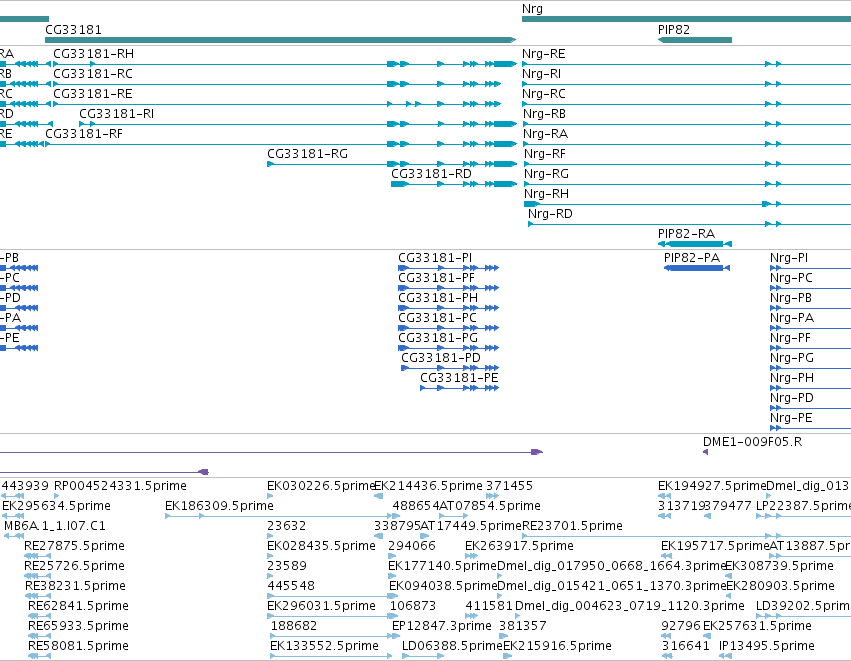Viewport: 851px width, 661px height.
Task: Click protein CG33181-PF
Action: (436, 278)
